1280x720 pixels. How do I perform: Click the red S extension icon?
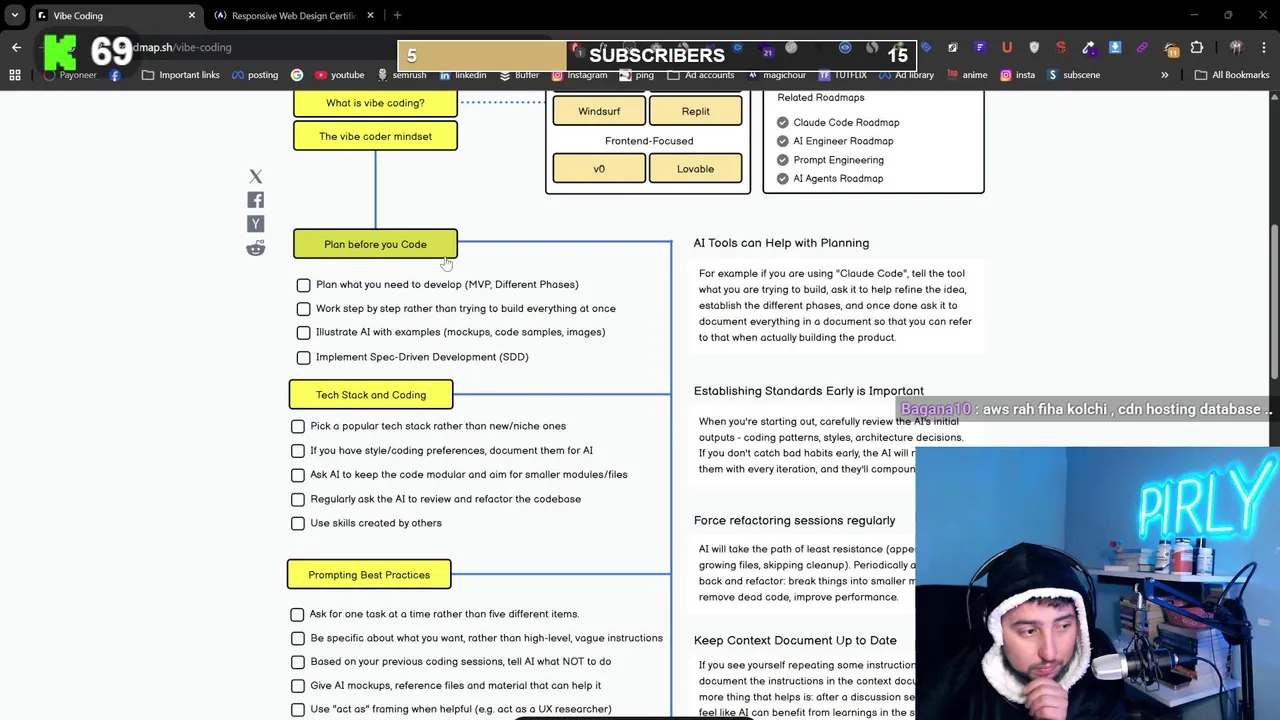(1061, 47)
